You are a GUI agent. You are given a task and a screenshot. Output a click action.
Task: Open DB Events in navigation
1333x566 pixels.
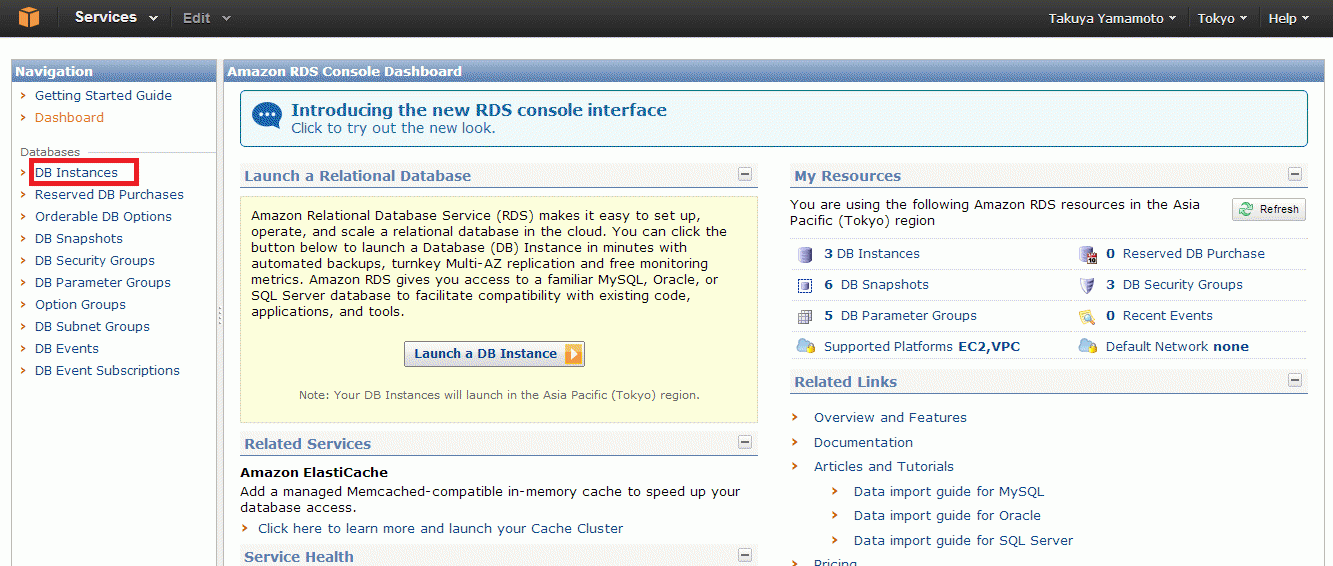click(67, 349)
